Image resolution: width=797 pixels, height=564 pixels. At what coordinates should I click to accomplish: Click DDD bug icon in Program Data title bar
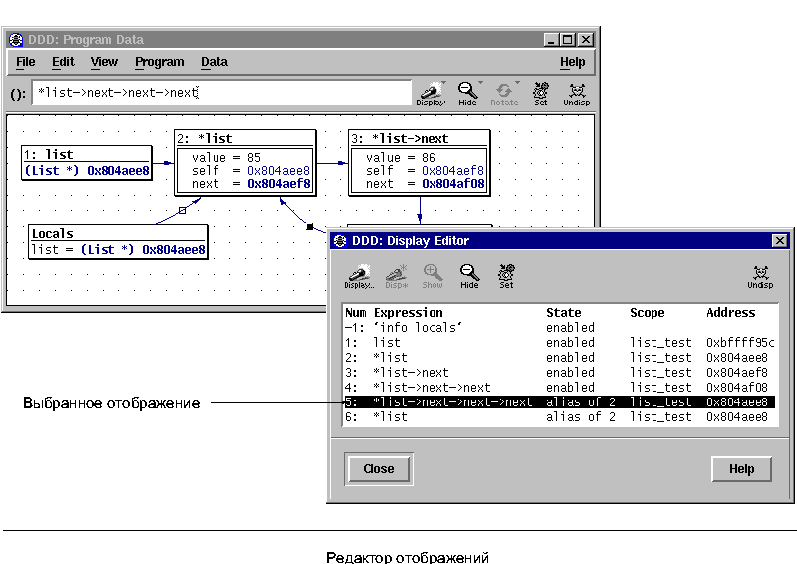point(16,40)
